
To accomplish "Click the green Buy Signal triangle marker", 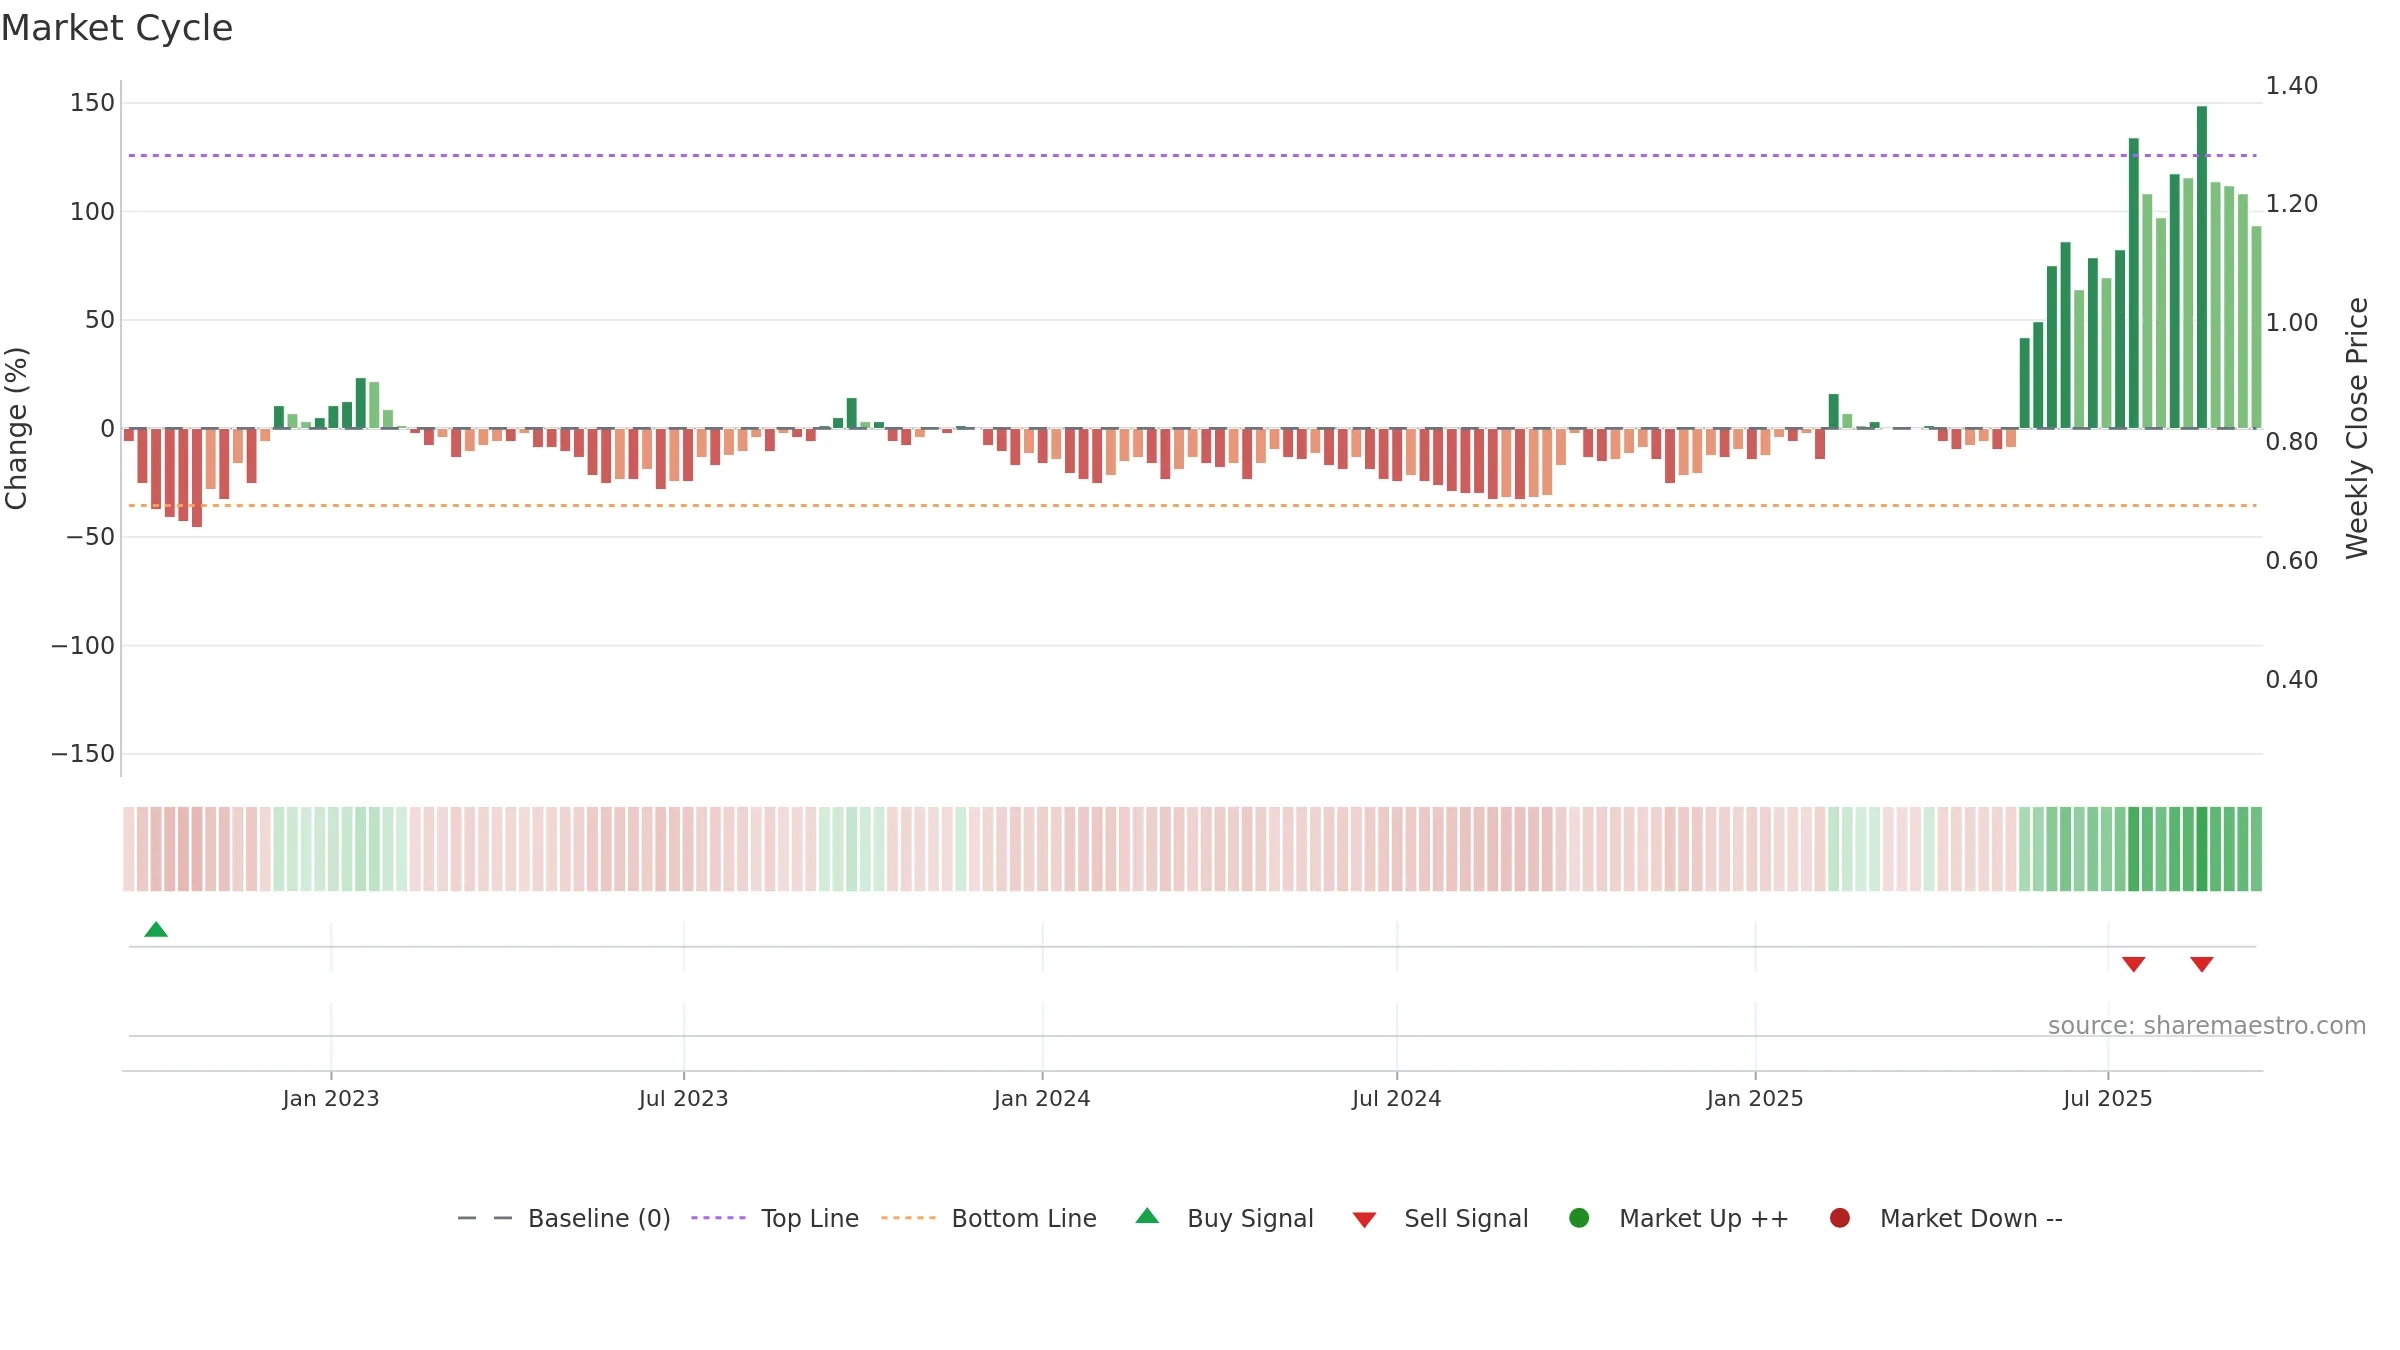I will click(156, 929).
